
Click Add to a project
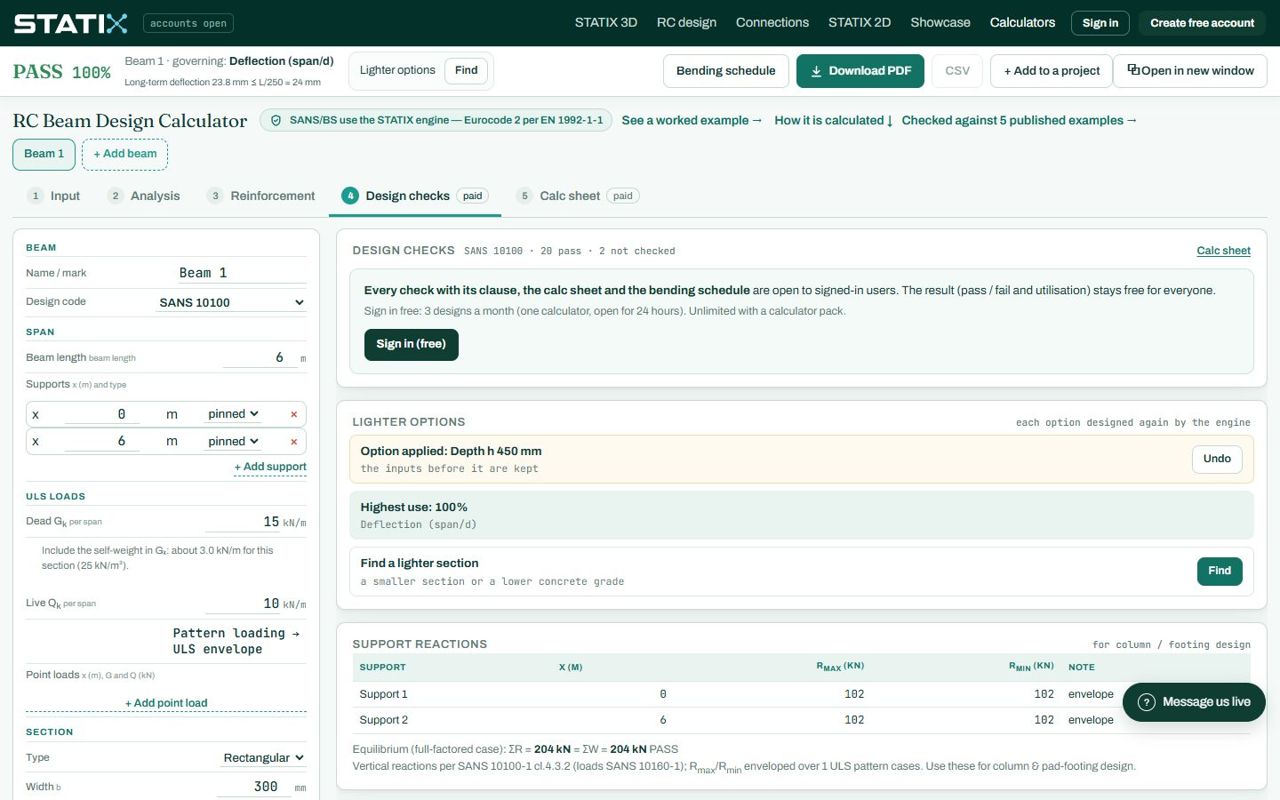pyautogui.click(x=1052, y=71)
